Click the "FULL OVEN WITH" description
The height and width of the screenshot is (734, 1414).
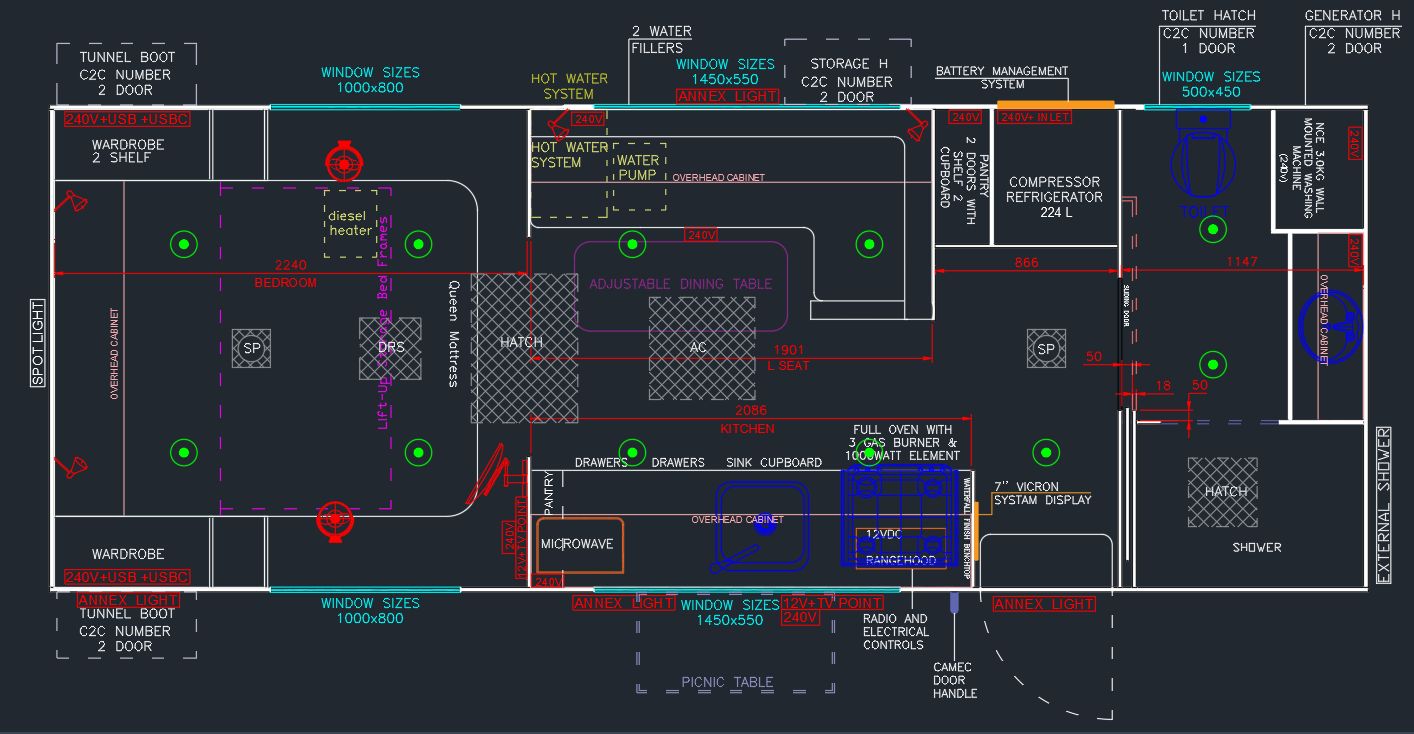(x=902, y=430)
